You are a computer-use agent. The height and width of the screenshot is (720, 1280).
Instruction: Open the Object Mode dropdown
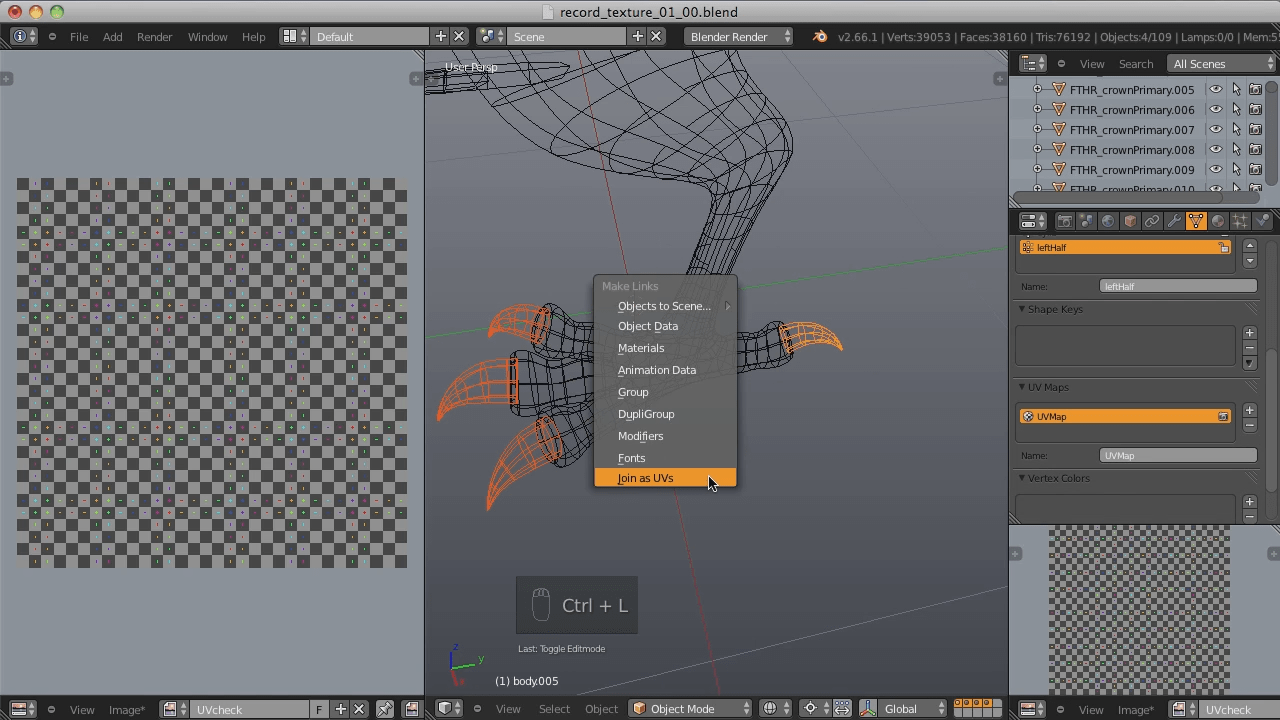(x=690, y=709)
